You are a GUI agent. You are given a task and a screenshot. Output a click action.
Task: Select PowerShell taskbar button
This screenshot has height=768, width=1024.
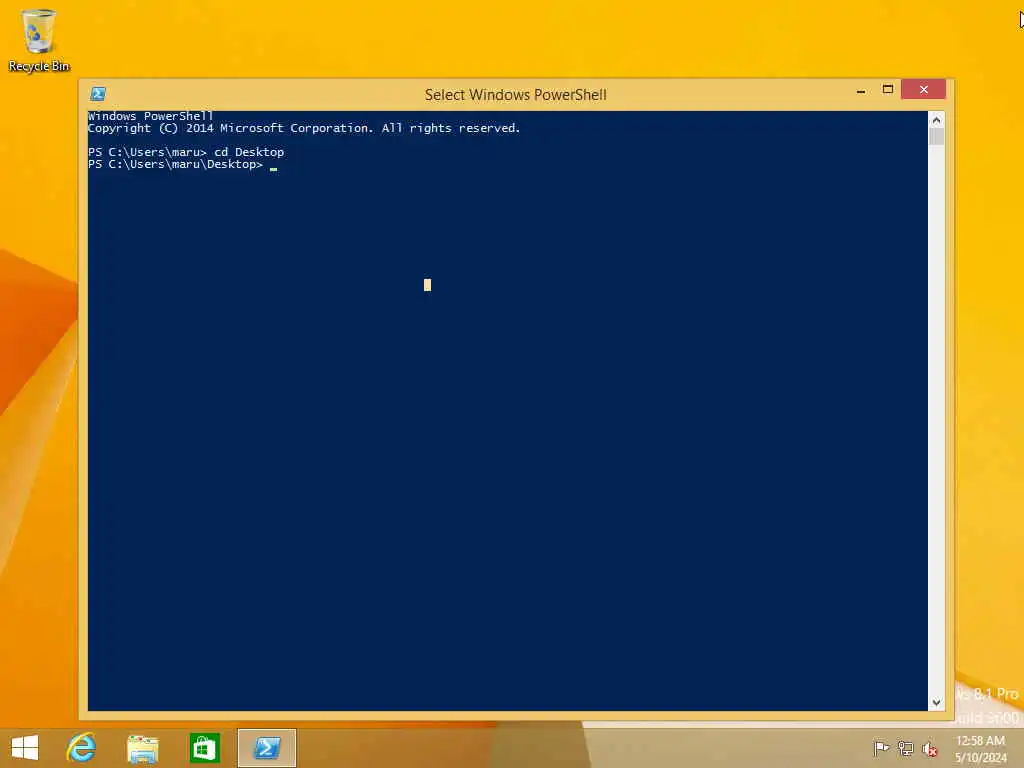(x=266, y=748)
